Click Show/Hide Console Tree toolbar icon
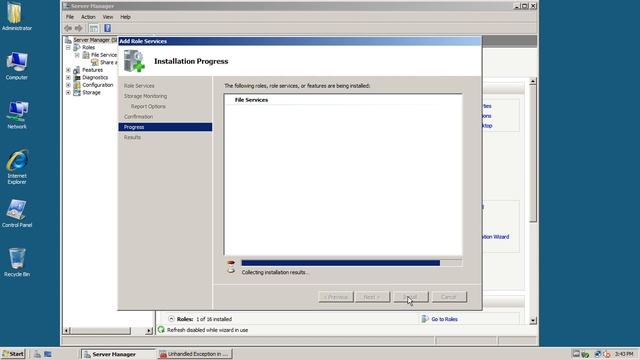Image resolution: width=640 pixels, height=360 pixels. pos(93,28)
